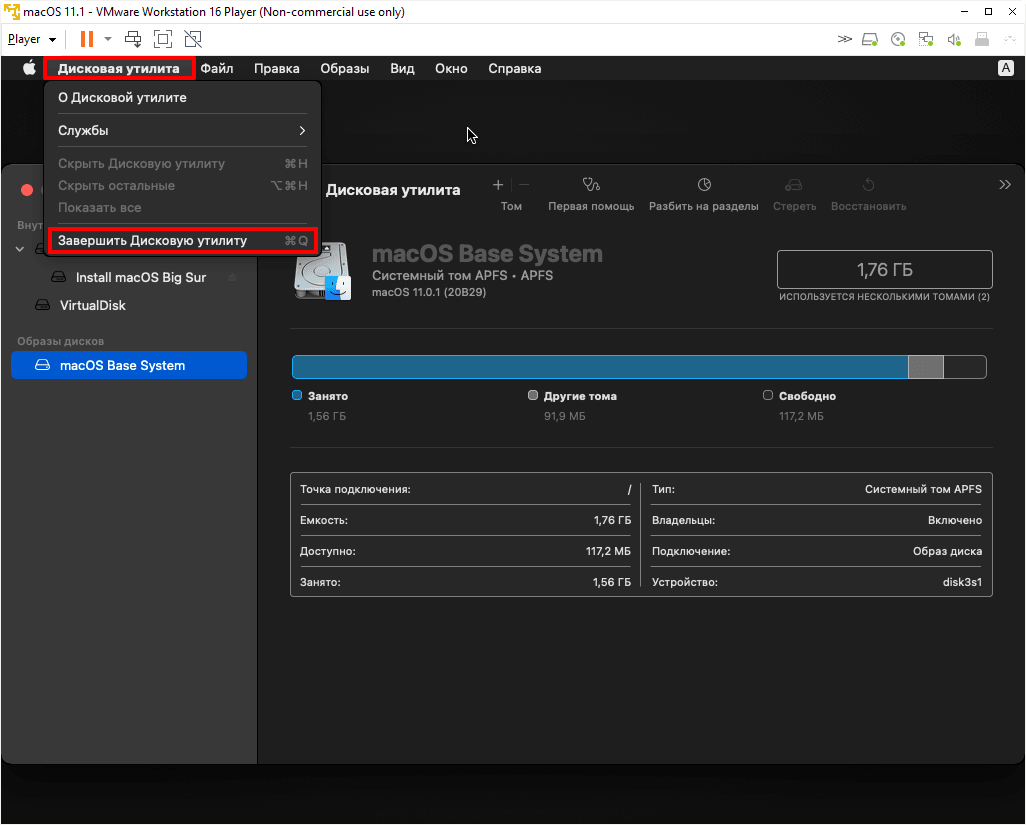Open the Apple menu

click(x=29, y=69)
